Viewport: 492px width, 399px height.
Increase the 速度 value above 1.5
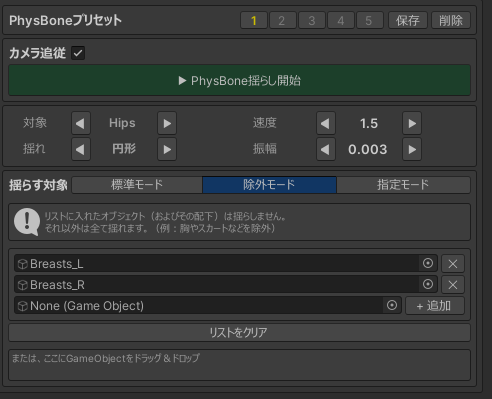[412, 123]
